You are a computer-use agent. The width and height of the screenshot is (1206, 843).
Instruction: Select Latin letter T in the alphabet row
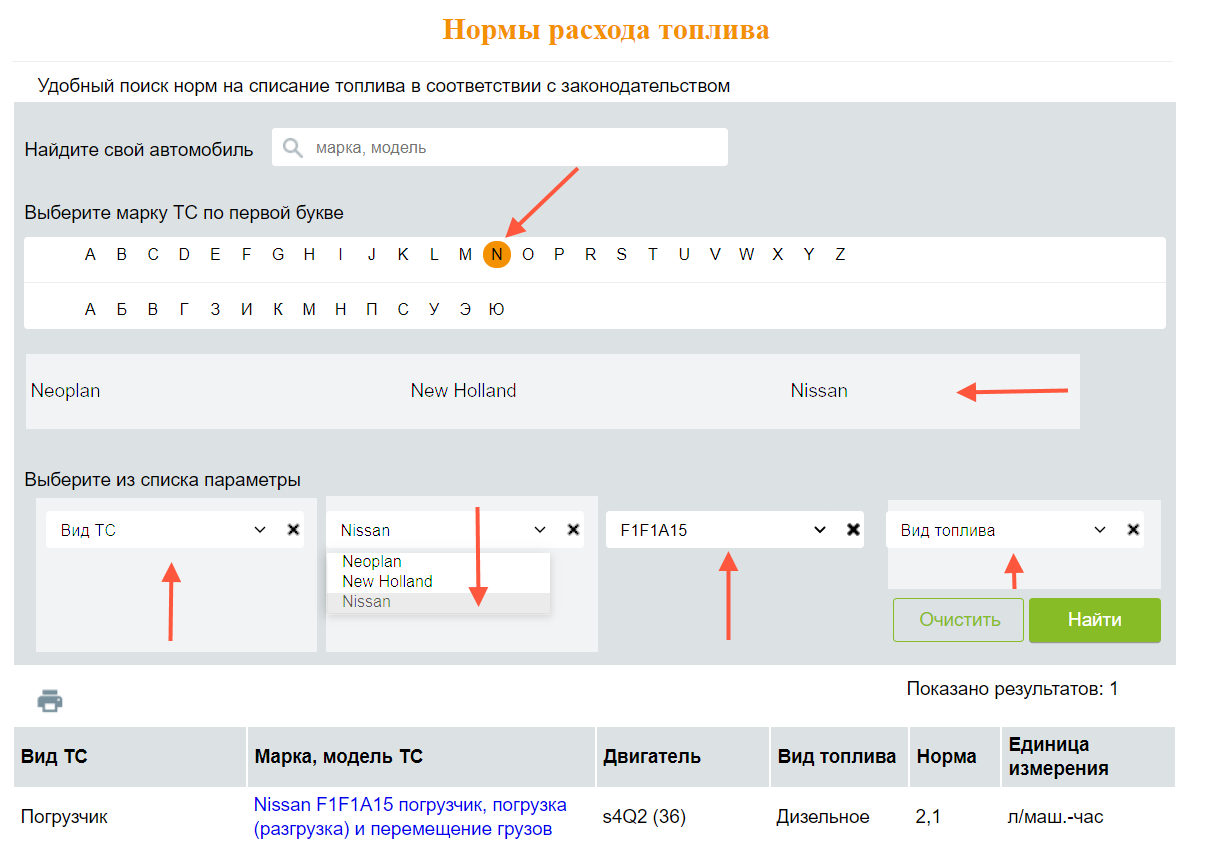point(652,255)
